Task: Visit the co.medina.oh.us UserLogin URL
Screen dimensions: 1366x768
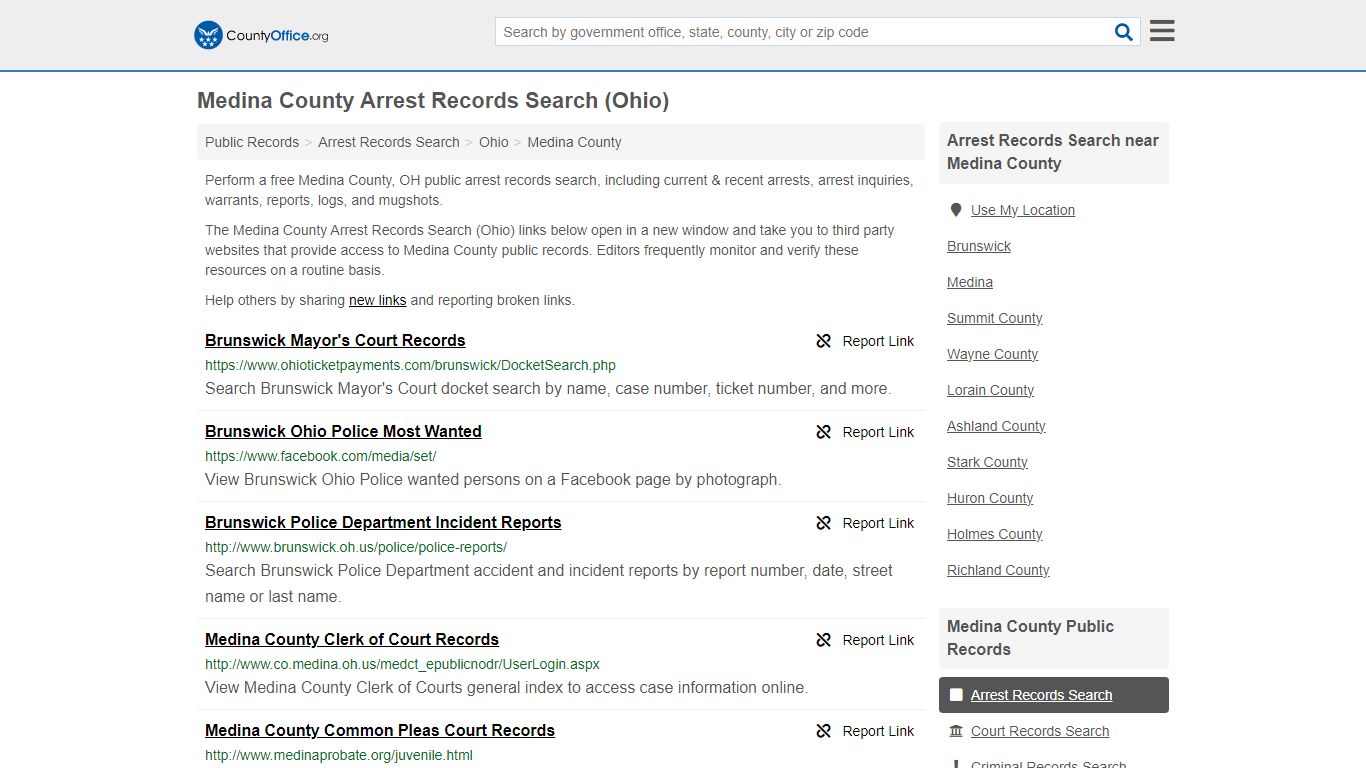Action: tap(402, 664)
